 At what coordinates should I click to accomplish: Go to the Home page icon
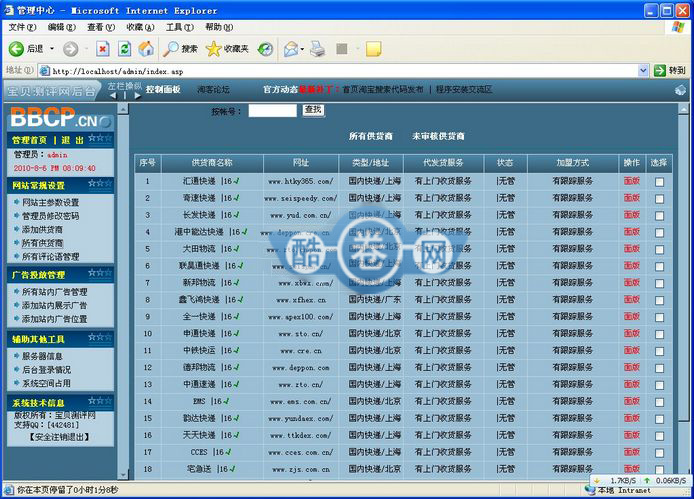(146, 49)
